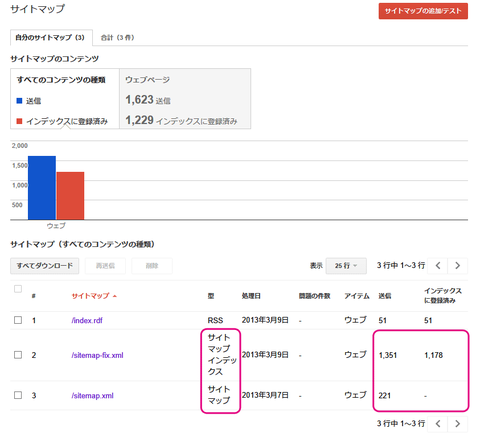The width and height of the screenshot is (480, 433).
Task: Sort by 処理日 column header
Action: point(251,296)
